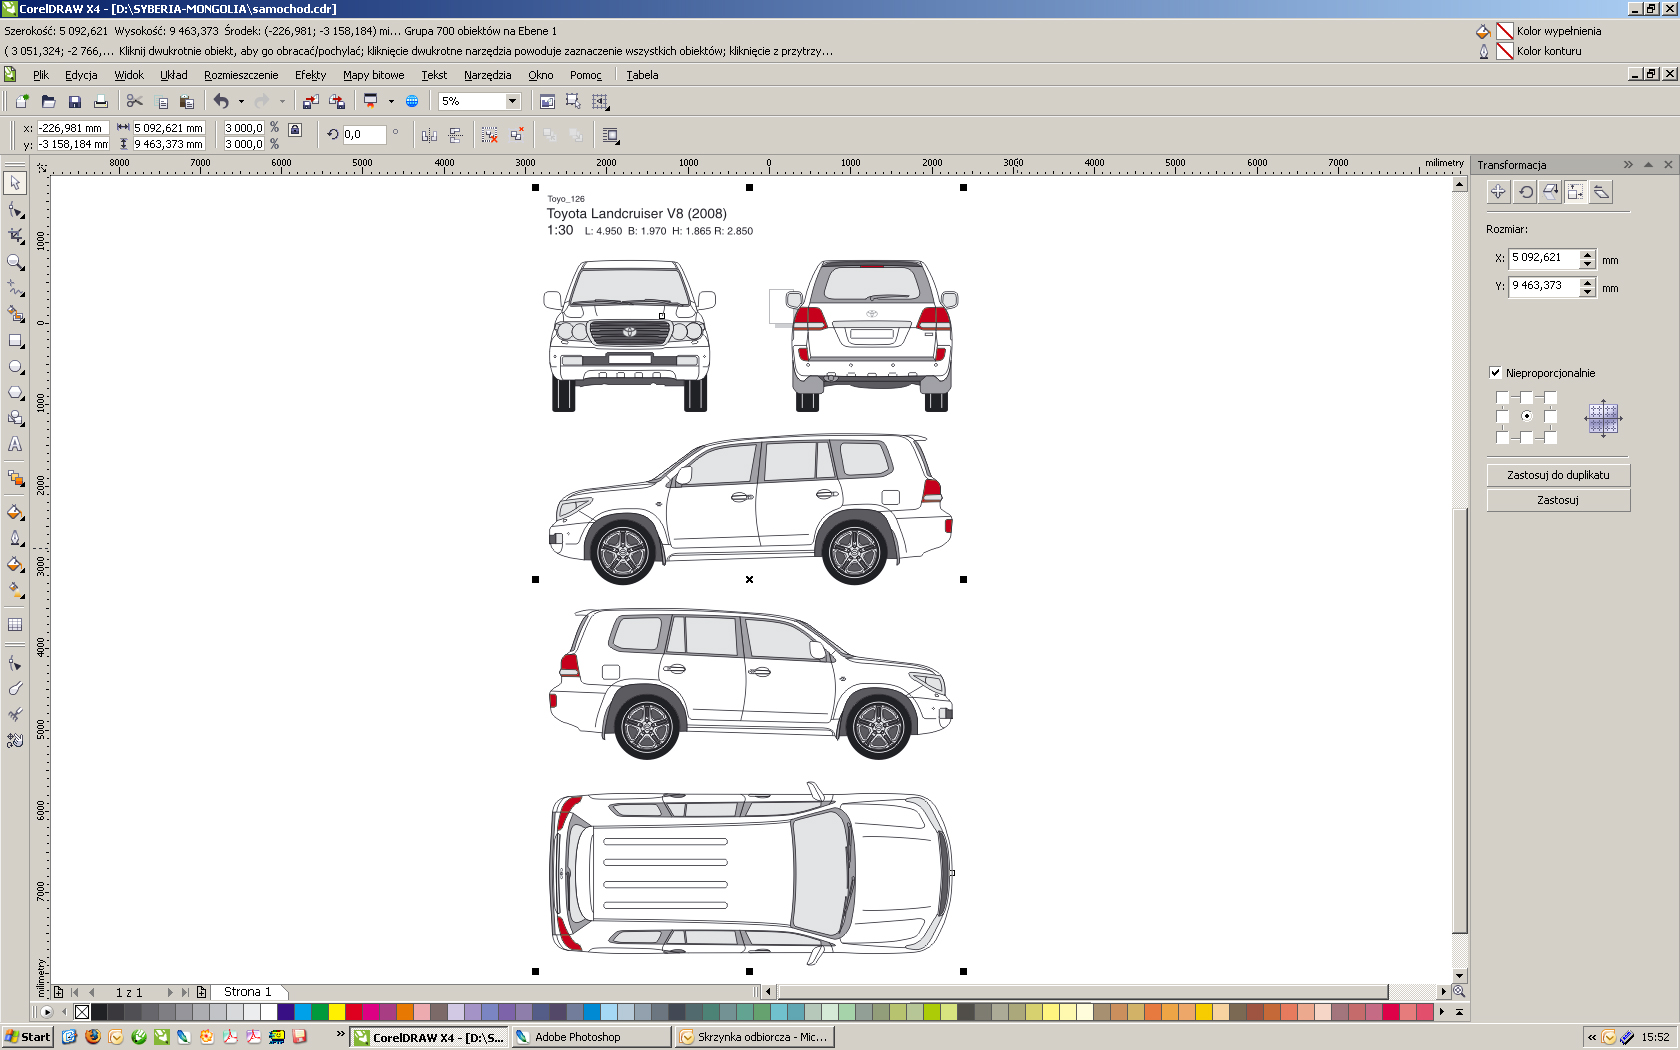Select the bottom-left anchor point checkbox
The image size is (1680, 1050).
pyautogui.click(x=1502, y=437)
